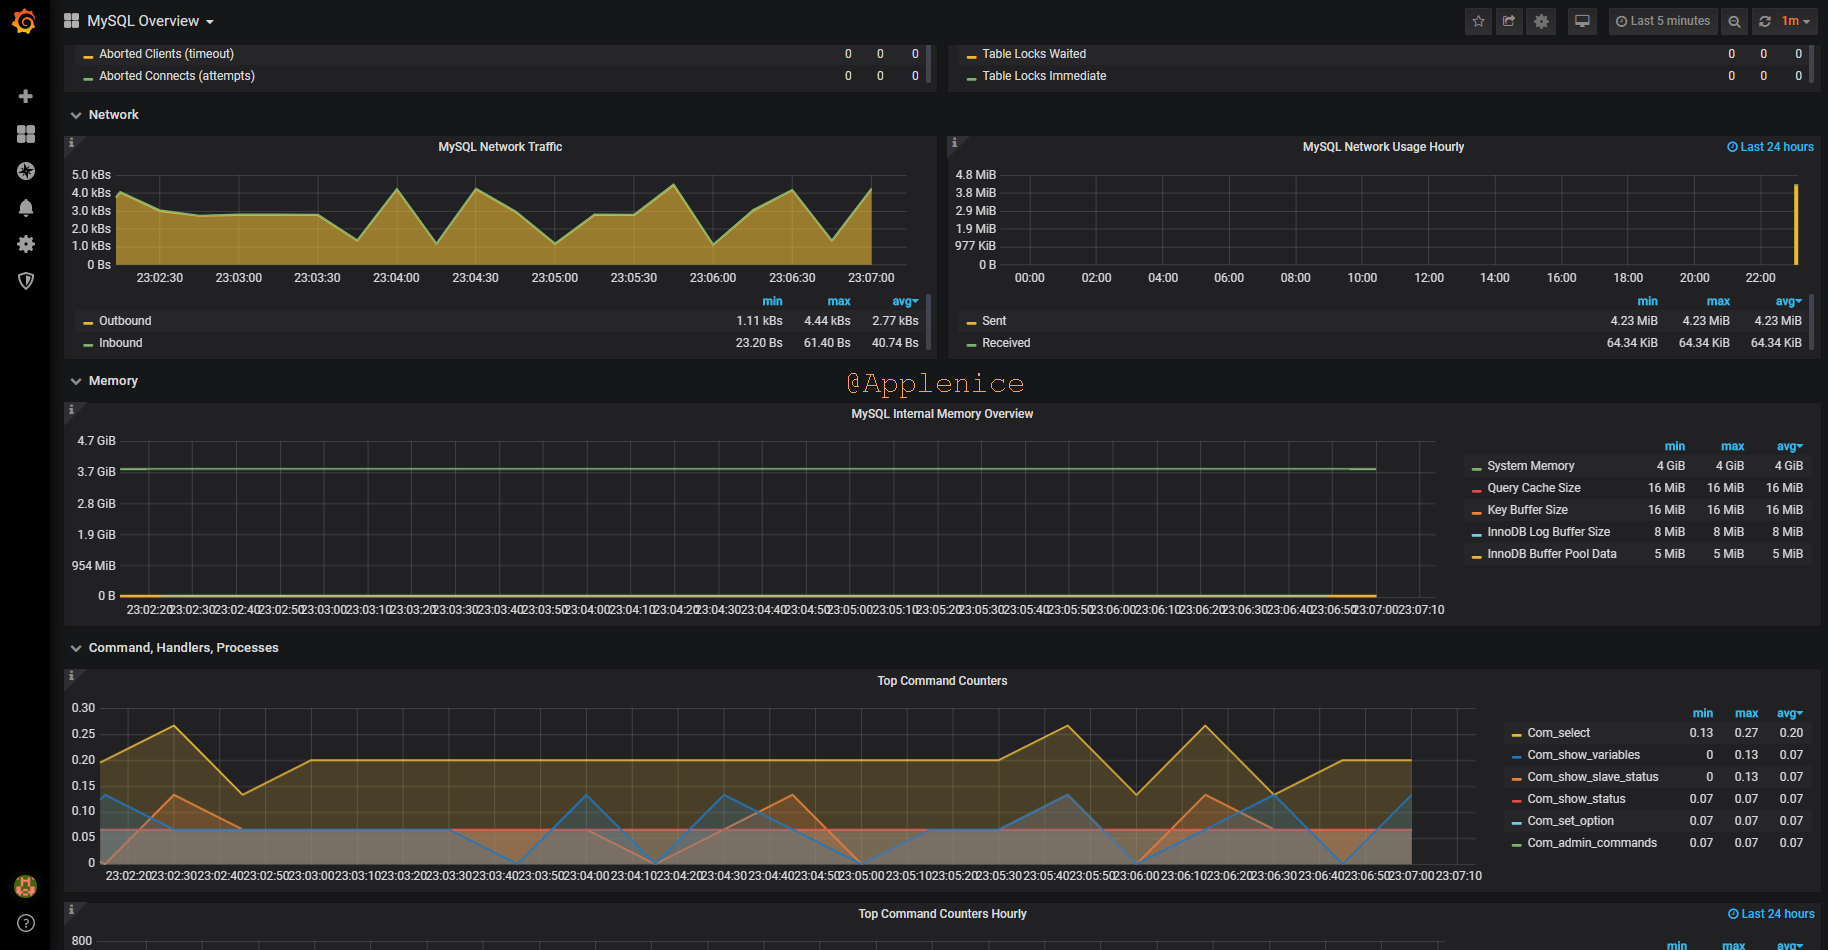Open Top Command Counters Hourly title menu
Viewport: 1828px width, 950px height.
point(942,914)
